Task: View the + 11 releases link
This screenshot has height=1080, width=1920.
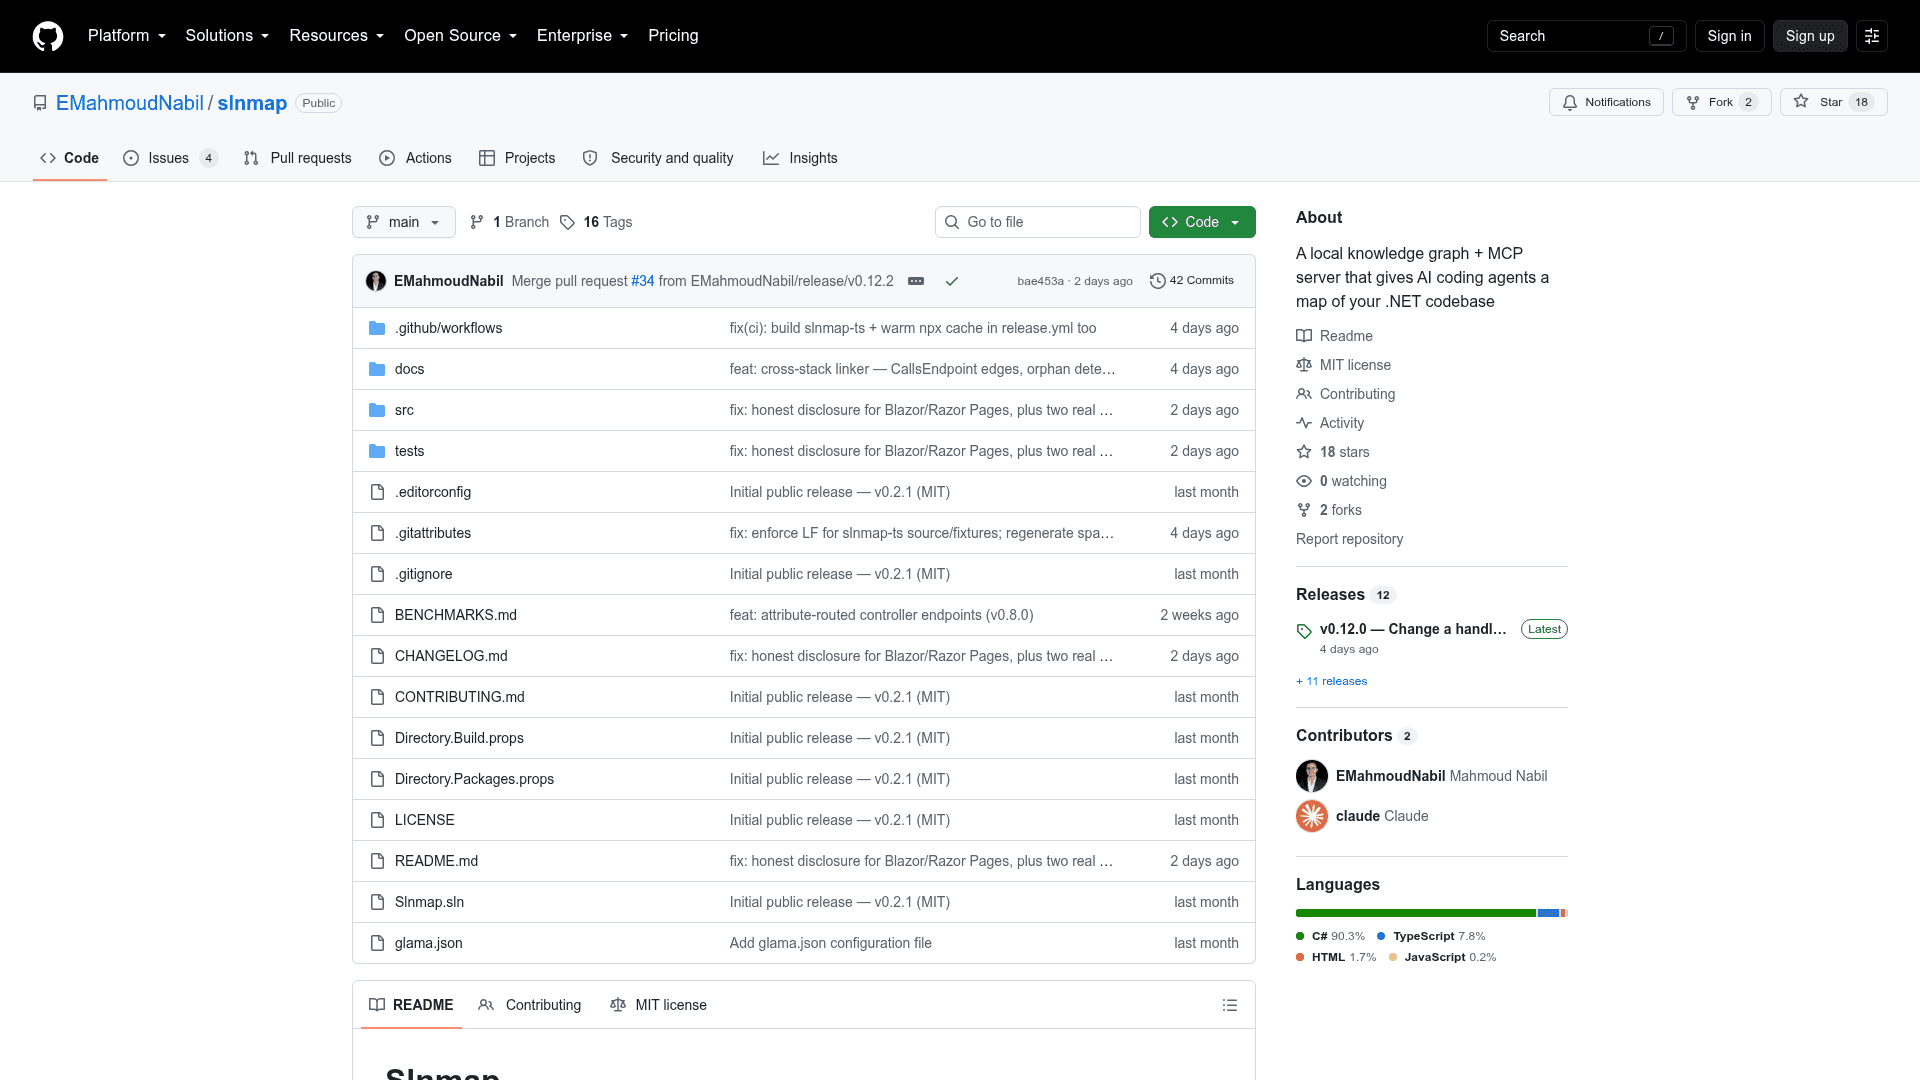Action: coord(1331,681)
